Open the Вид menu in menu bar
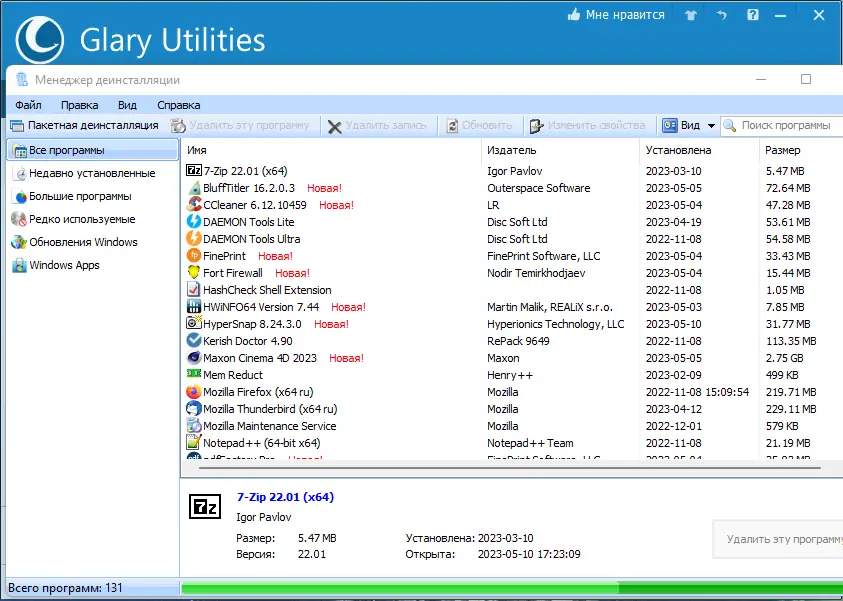 [x=127, y=105]
